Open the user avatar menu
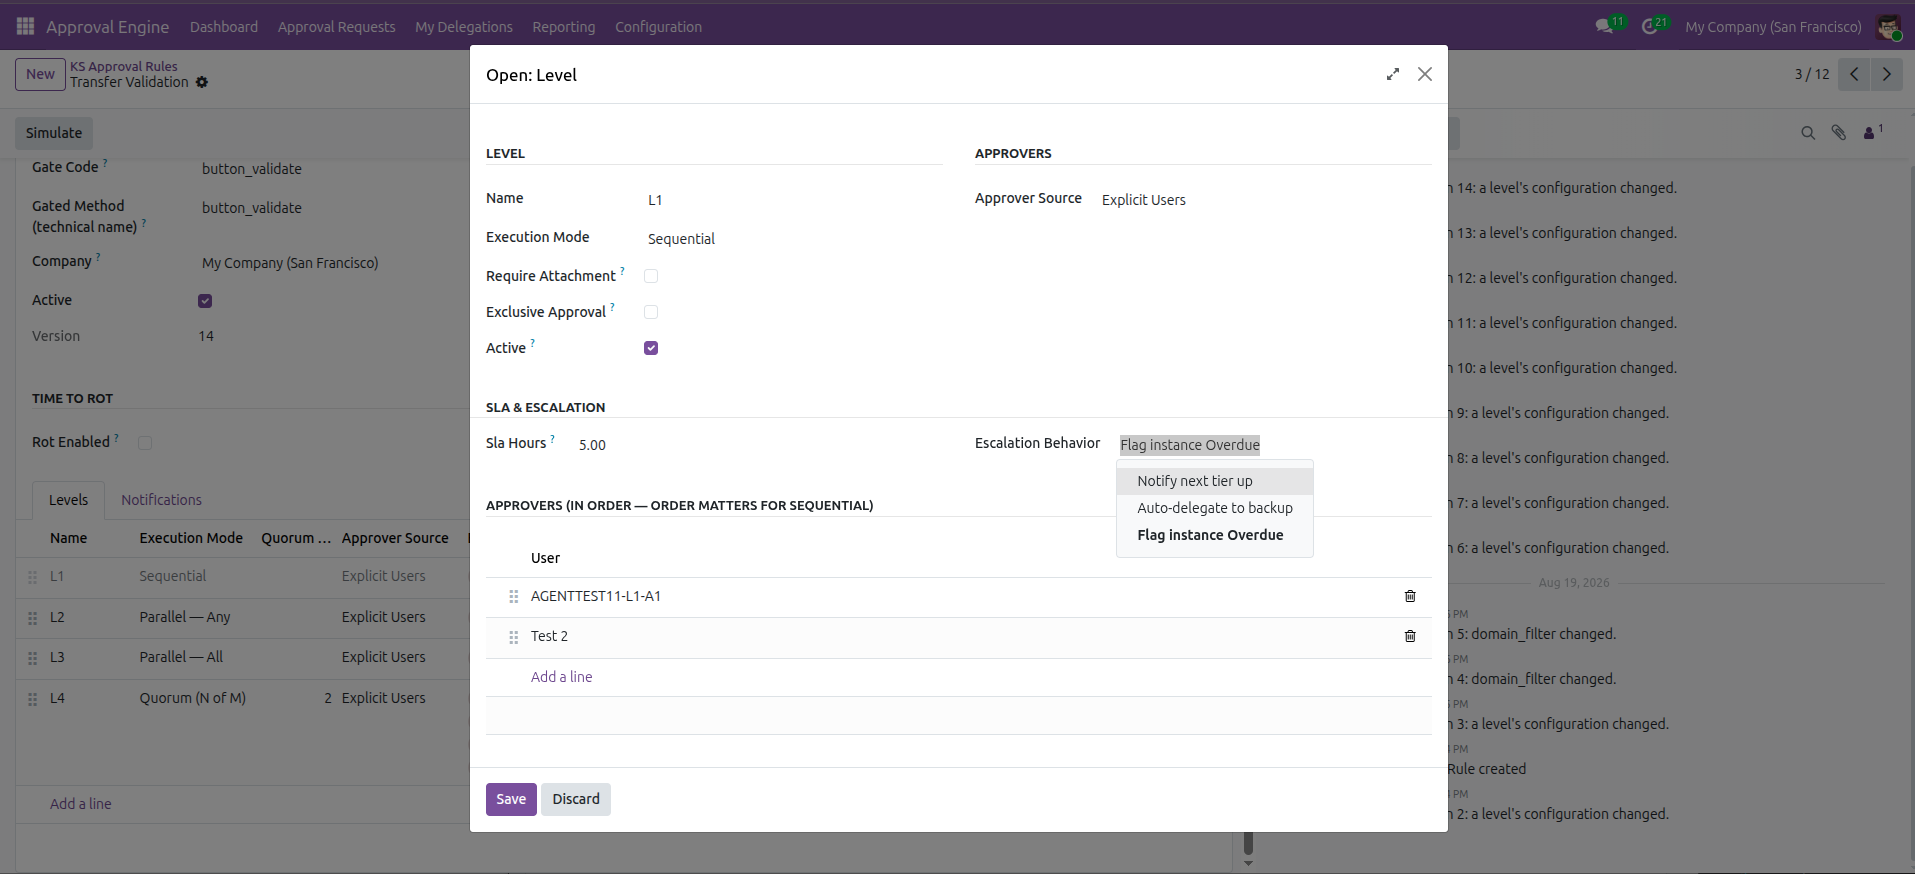 [1889, 27]
